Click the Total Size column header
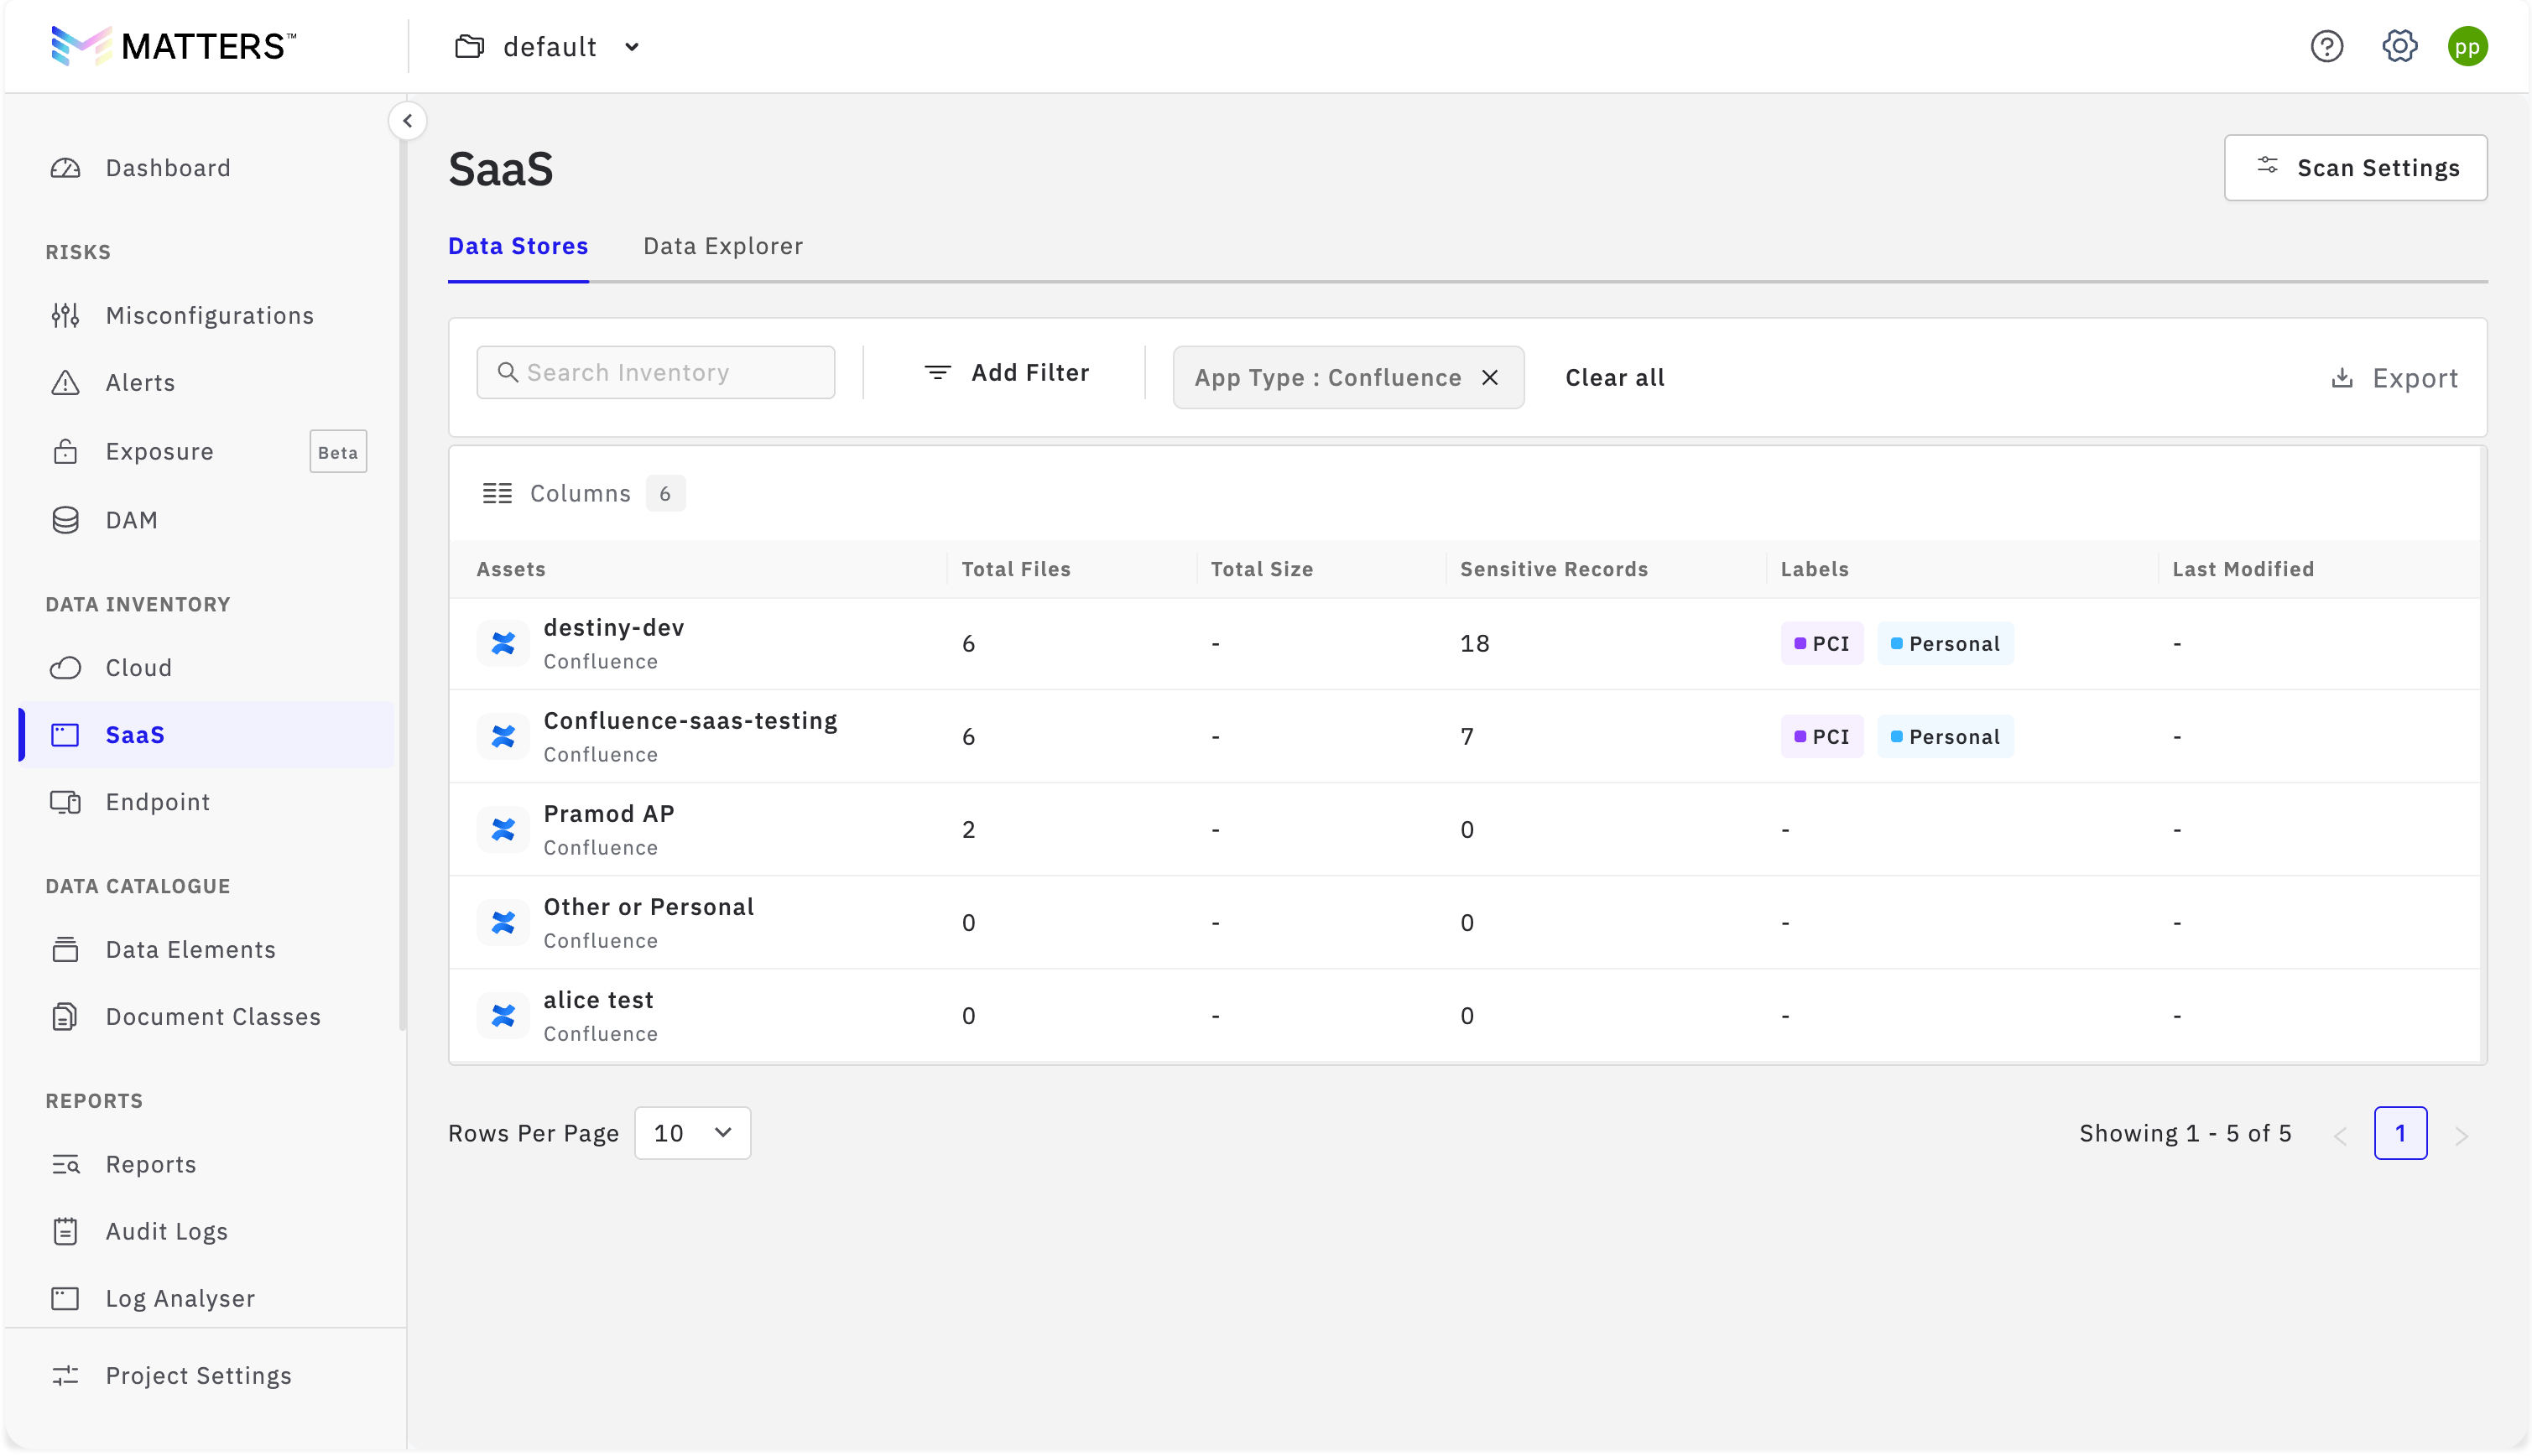 (x=1262, y=569)
